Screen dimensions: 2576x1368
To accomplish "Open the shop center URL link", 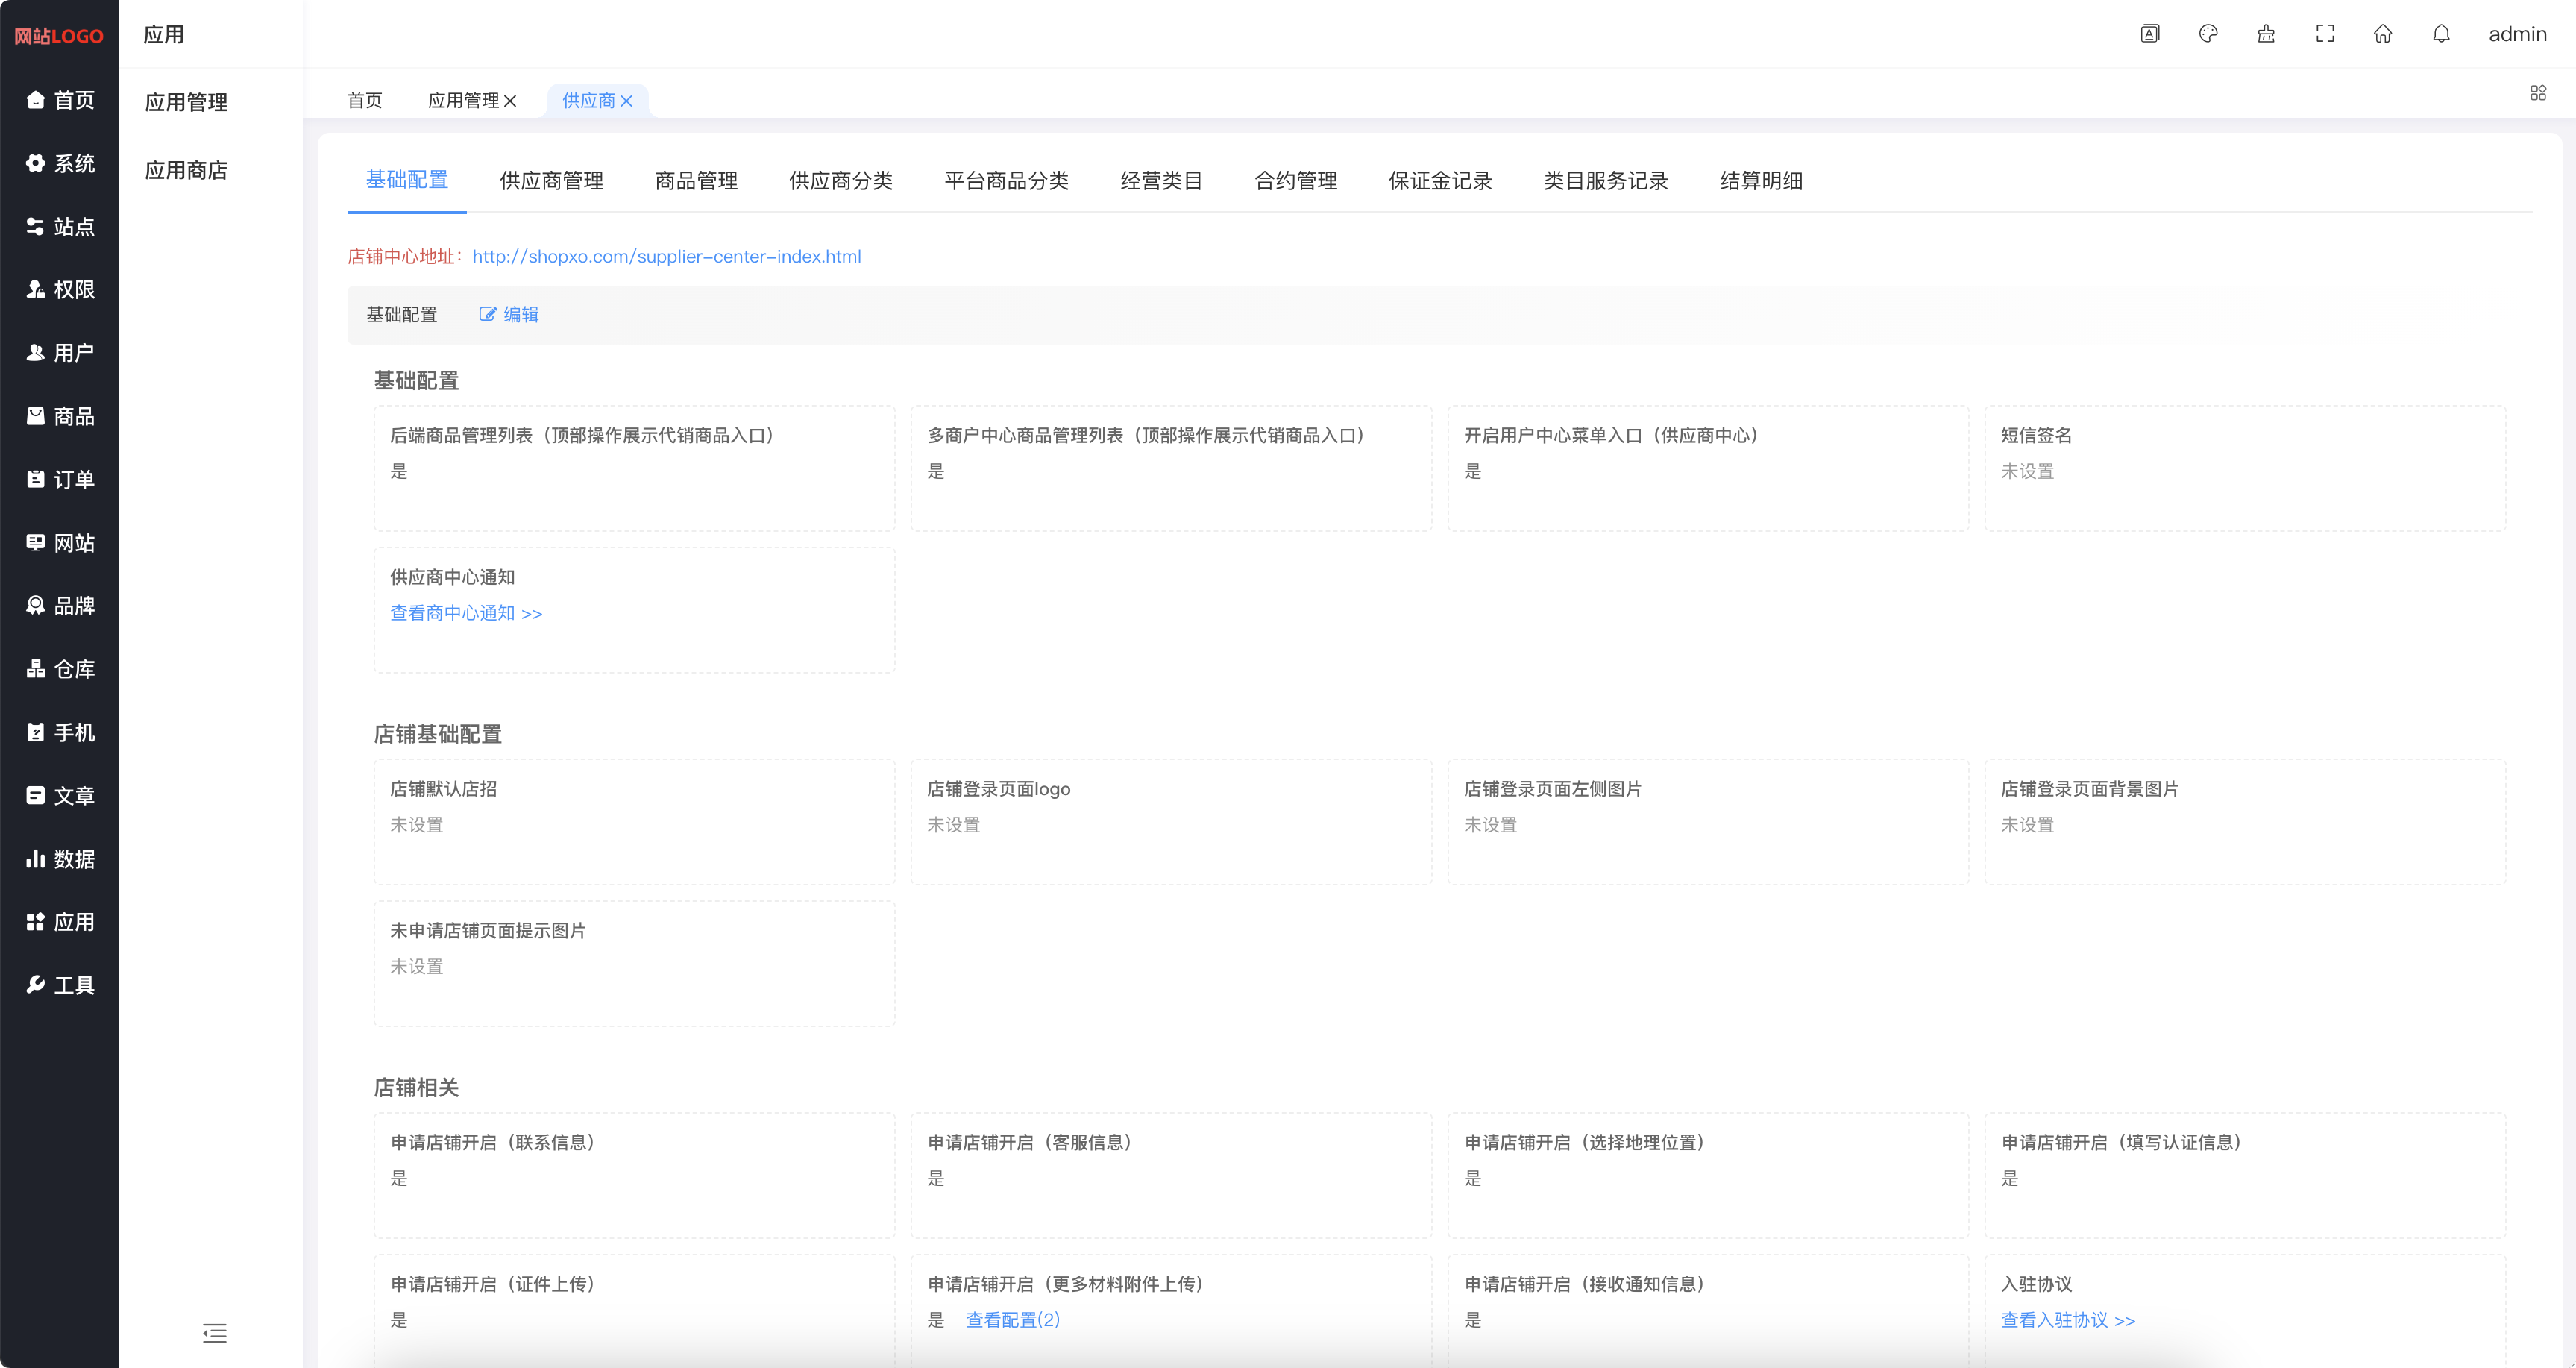I will click(666, 256).
